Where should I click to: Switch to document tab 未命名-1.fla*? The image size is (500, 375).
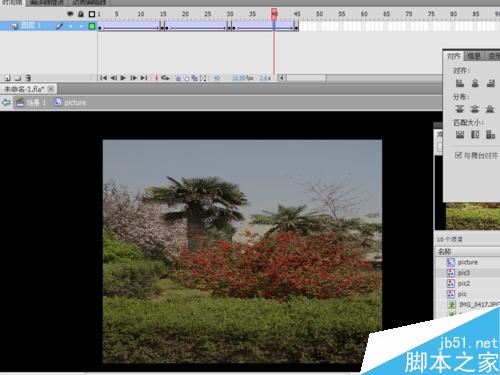point(24,89)
